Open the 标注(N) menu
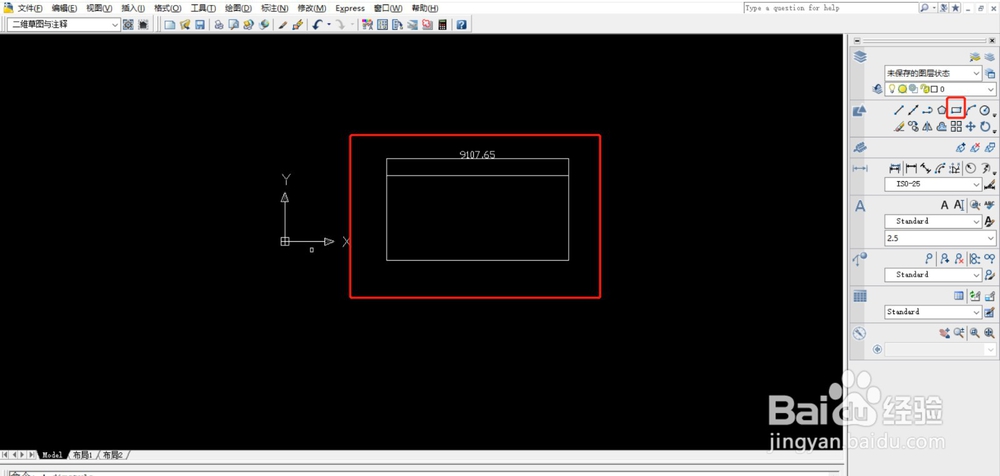Viewport: 1000px width, 476px height. pos(275,8)
